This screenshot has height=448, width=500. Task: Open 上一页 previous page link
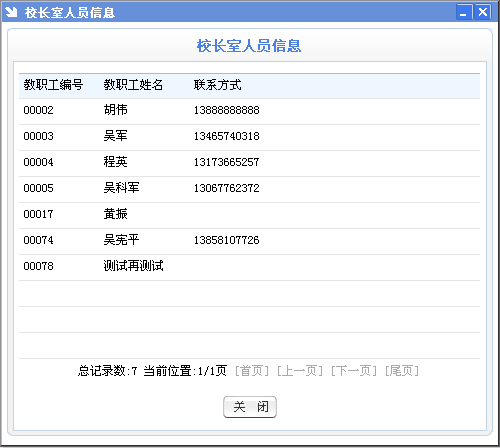[300, 371]
